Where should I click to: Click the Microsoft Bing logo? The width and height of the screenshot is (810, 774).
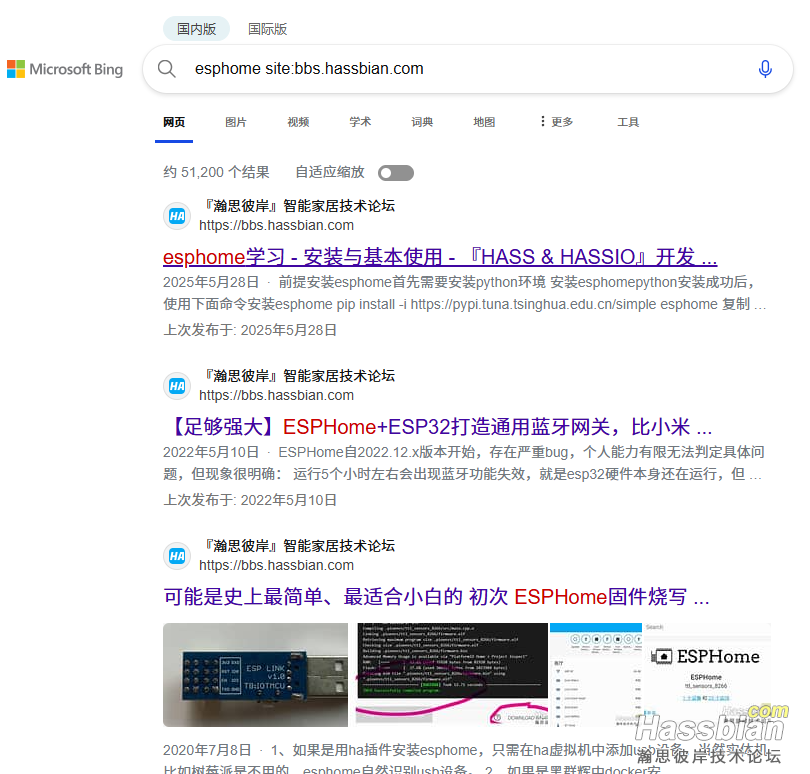65,69
